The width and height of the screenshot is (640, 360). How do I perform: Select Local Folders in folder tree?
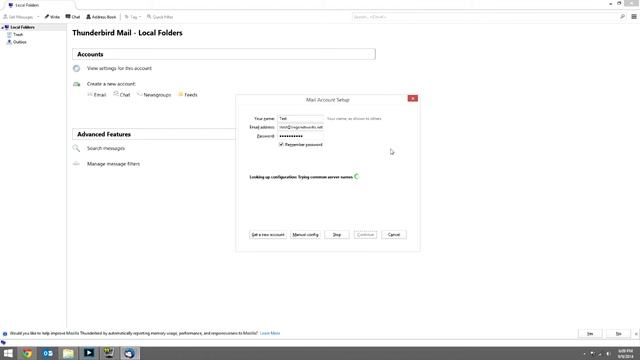point(22,27)
